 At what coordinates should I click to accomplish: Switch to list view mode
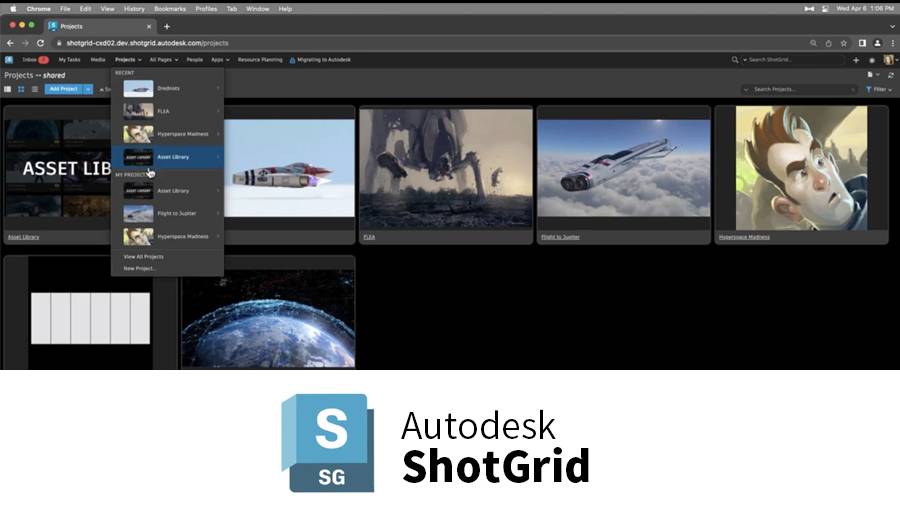(35, 89)
